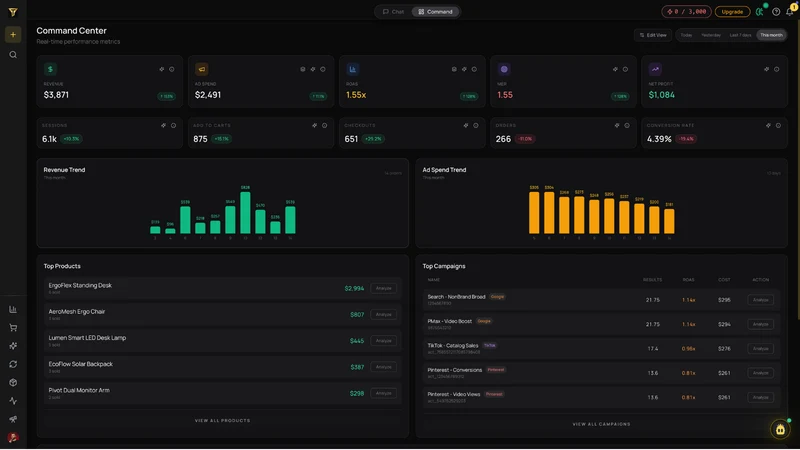Click the green status icon beside Upgrade
800x450 pixels.
coord(760,11)
